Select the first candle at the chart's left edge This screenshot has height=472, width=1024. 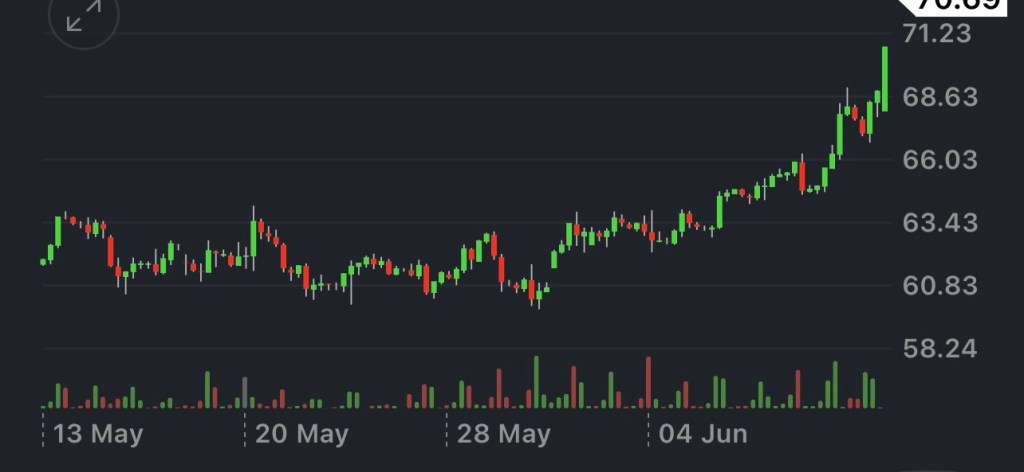(x=43, y=262)
